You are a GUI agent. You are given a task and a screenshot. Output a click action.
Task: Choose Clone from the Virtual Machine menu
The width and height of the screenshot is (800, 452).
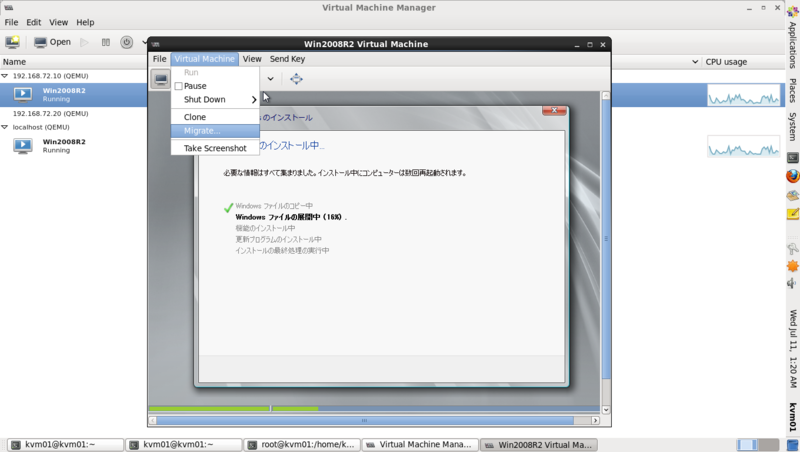(x=215, y=117)
